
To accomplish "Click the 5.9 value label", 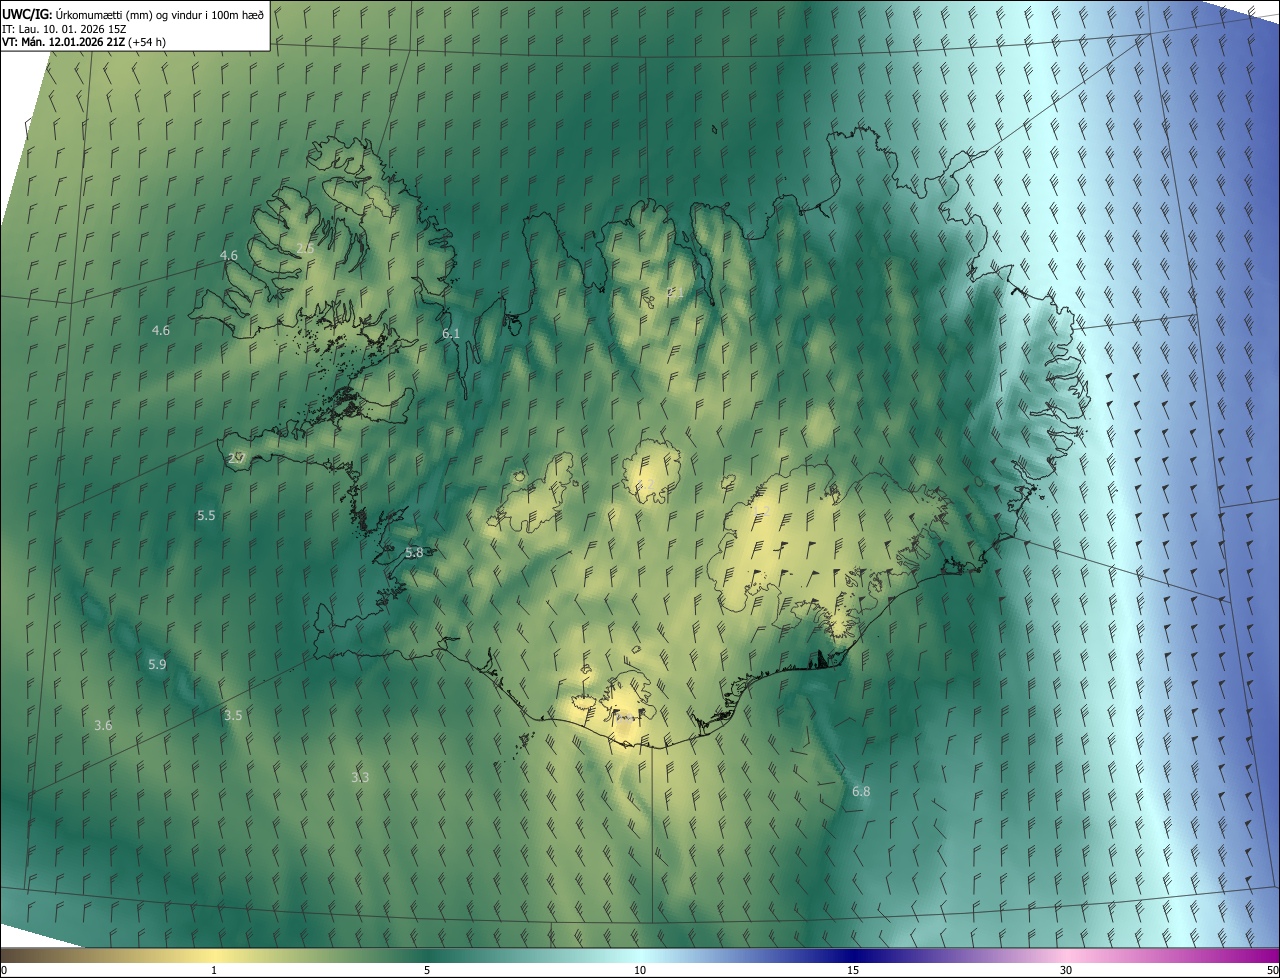I will tap(157, 664).
